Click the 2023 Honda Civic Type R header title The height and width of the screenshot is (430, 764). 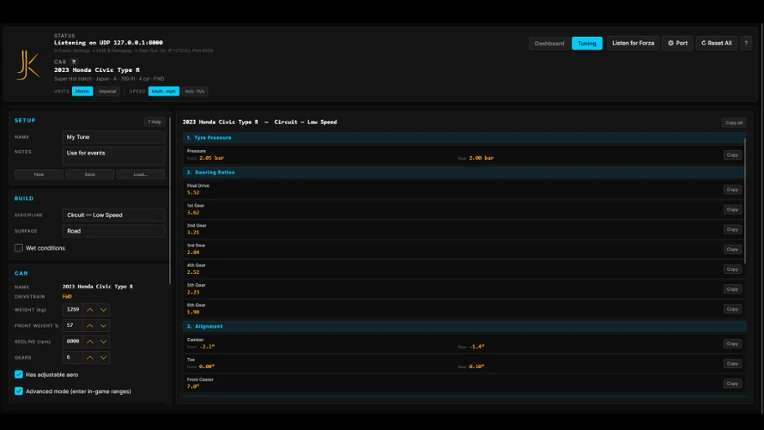(97, 70)
